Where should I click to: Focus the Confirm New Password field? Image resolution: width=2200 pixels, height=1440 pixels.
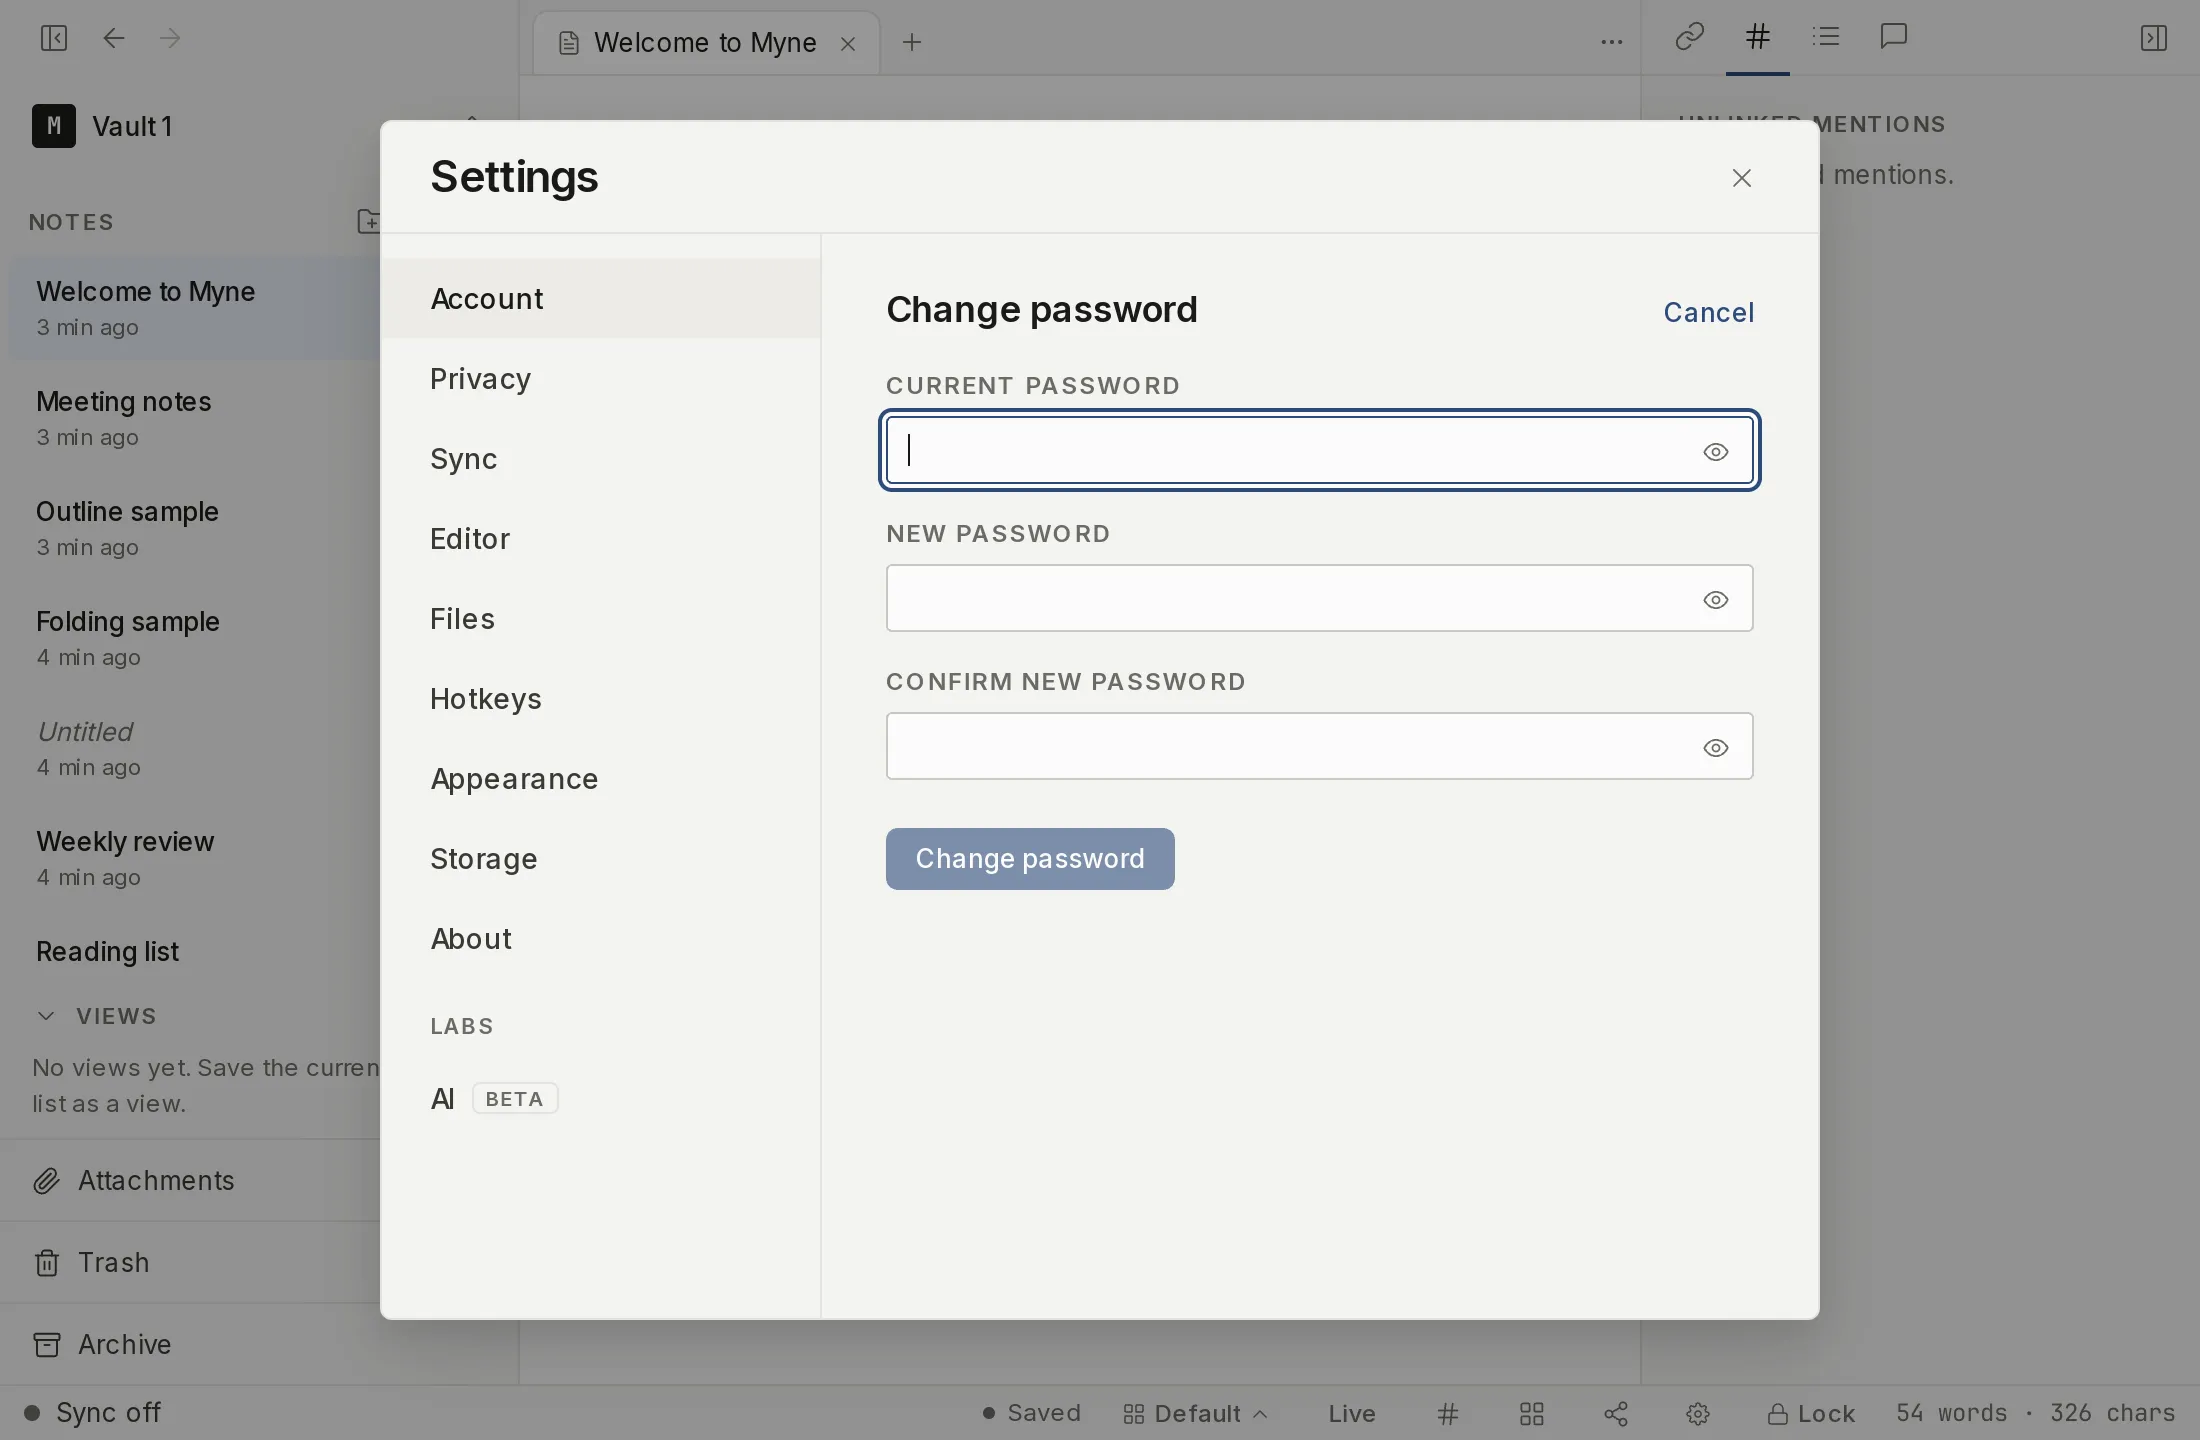click(1320, 746)
